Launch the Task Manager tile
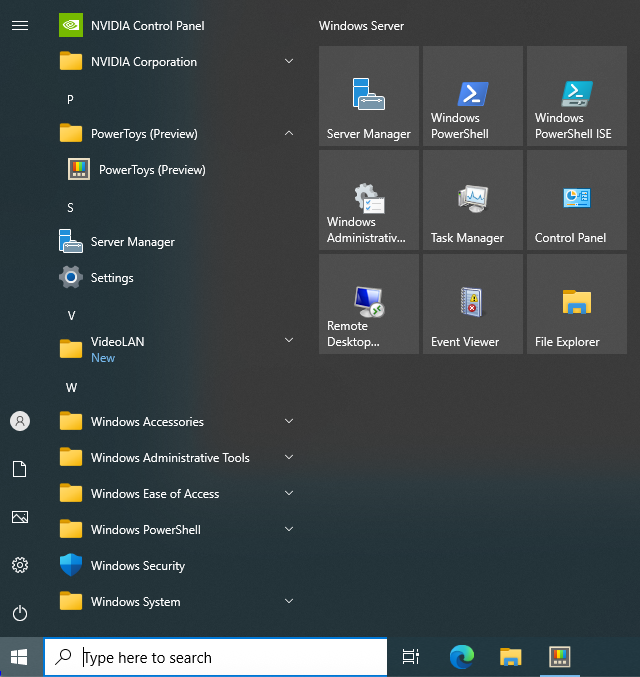Screen dimensions: 640x677 (x=473, y=200)
